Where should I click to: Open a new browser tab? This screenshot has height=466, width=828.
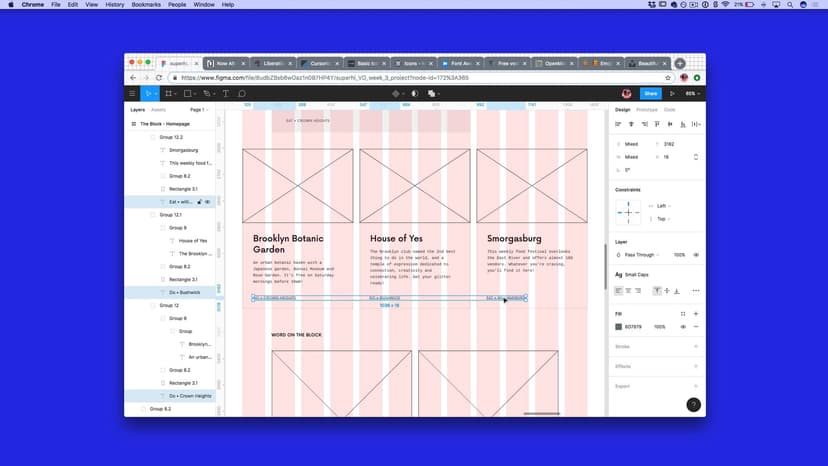tap(680, 63)
